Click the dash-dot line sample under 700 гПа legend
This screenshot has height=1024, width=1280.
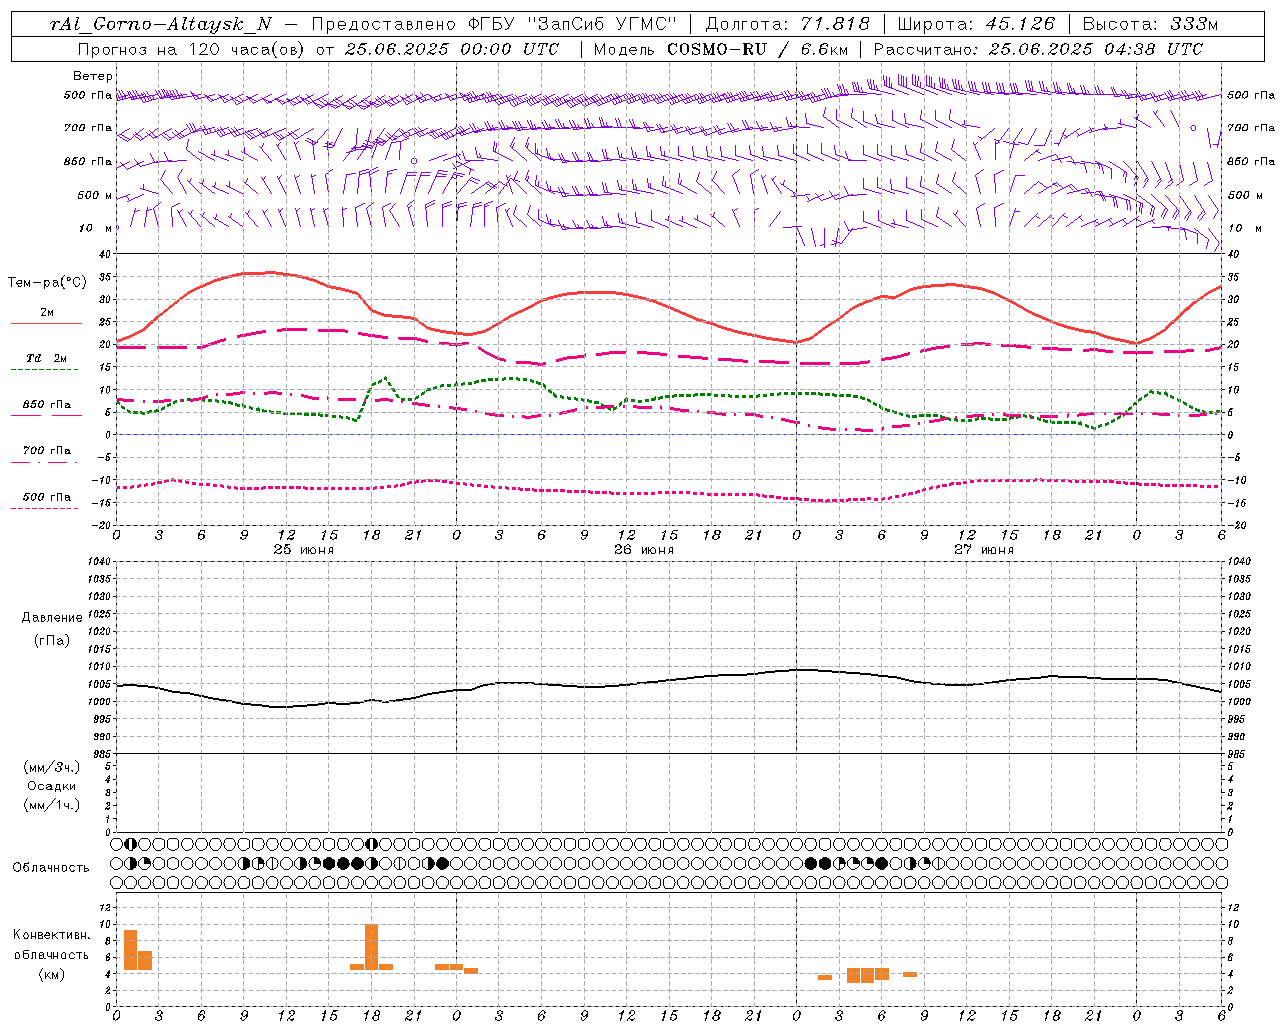[x=44, y=462]
